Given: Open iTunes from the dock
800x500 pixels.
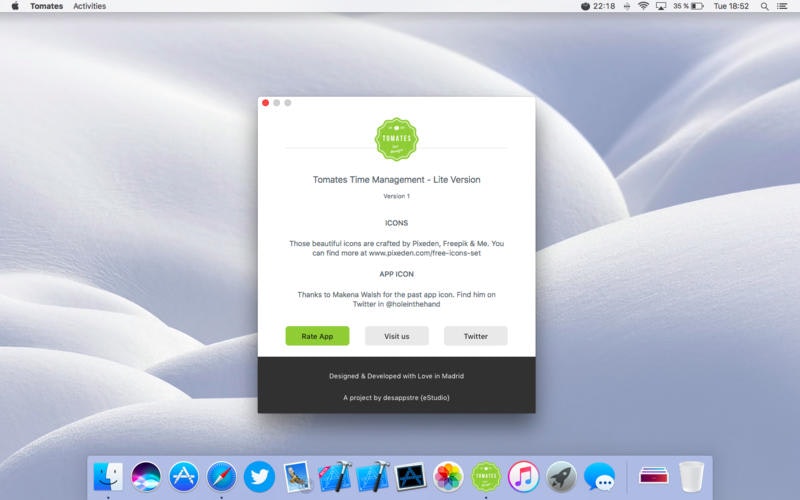Looking at the screenshot, I should pos(523,476).
